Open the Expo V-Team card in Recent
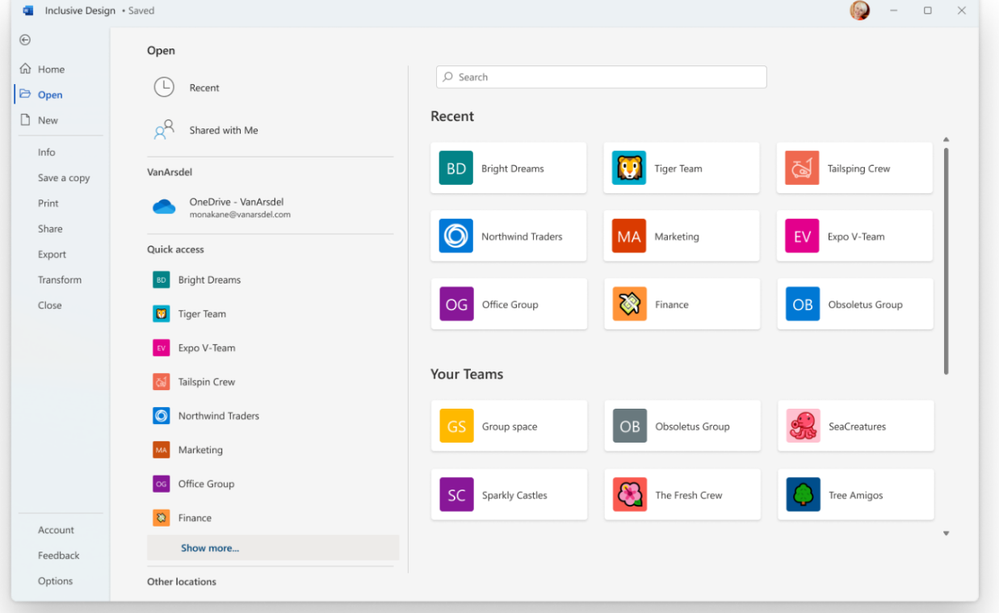The image size is (999, 613). tap(854, 236)
